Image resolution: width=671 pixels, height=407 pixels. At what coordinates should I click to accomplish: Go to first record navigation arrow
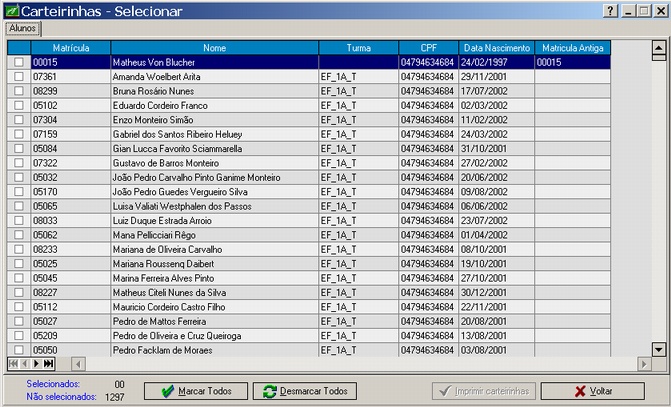coord(14,364)
